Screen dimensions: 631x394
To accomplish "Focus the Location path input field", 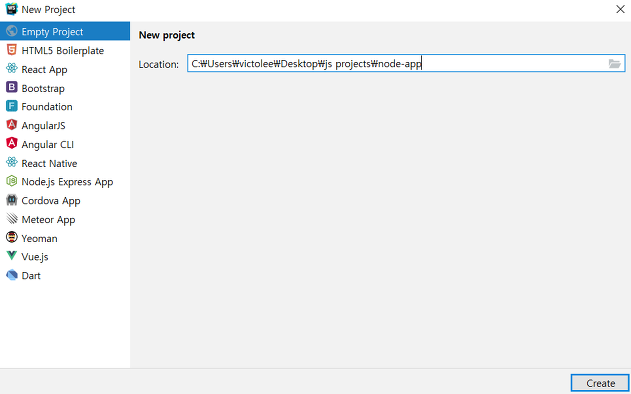I will (x=406, y=64).
